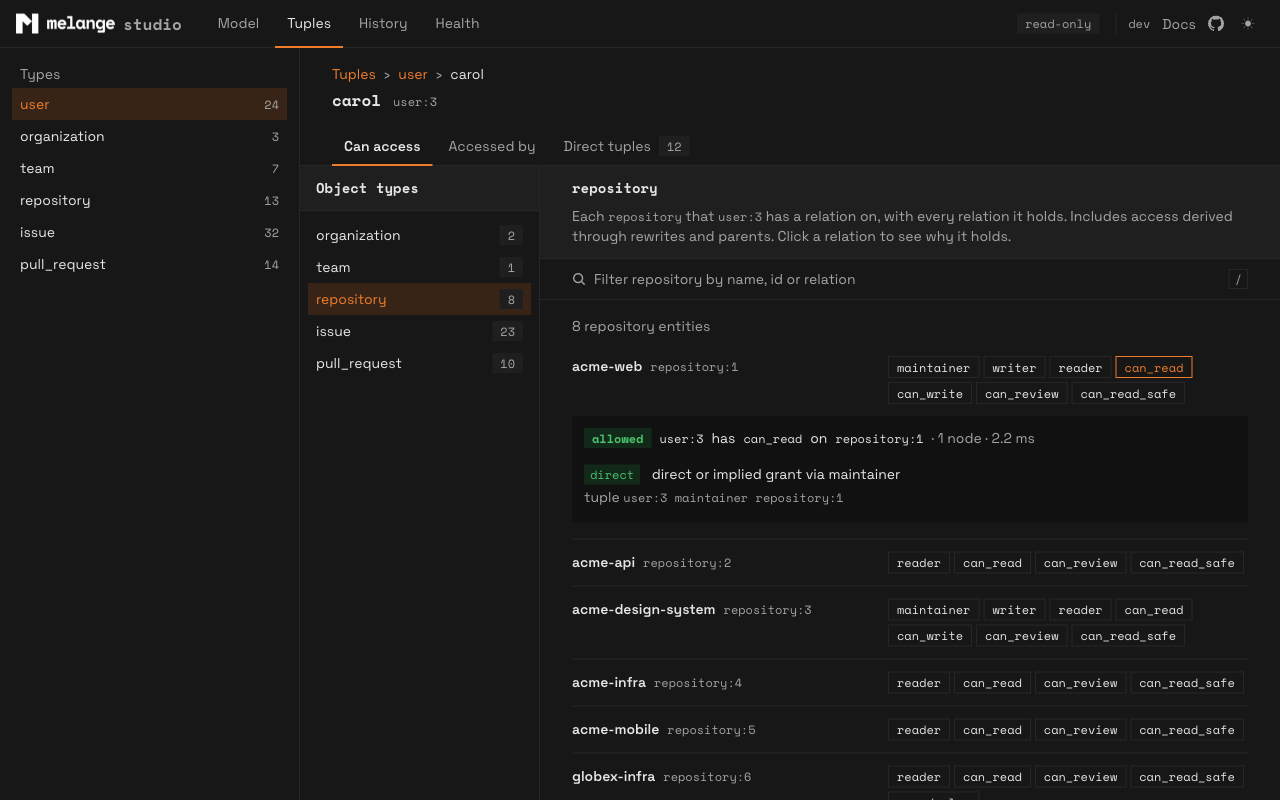Click can_review relation on acme-web
The image size is (1280, 800).
(1022, 394)
